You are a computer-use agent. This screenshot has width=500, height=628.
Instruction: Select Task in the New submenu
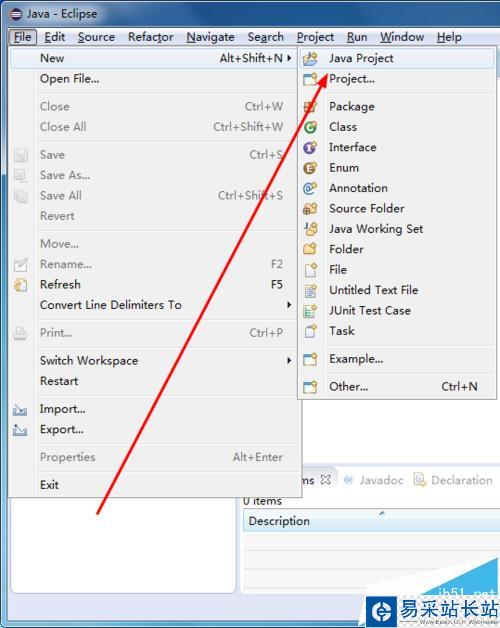(397, 331)
